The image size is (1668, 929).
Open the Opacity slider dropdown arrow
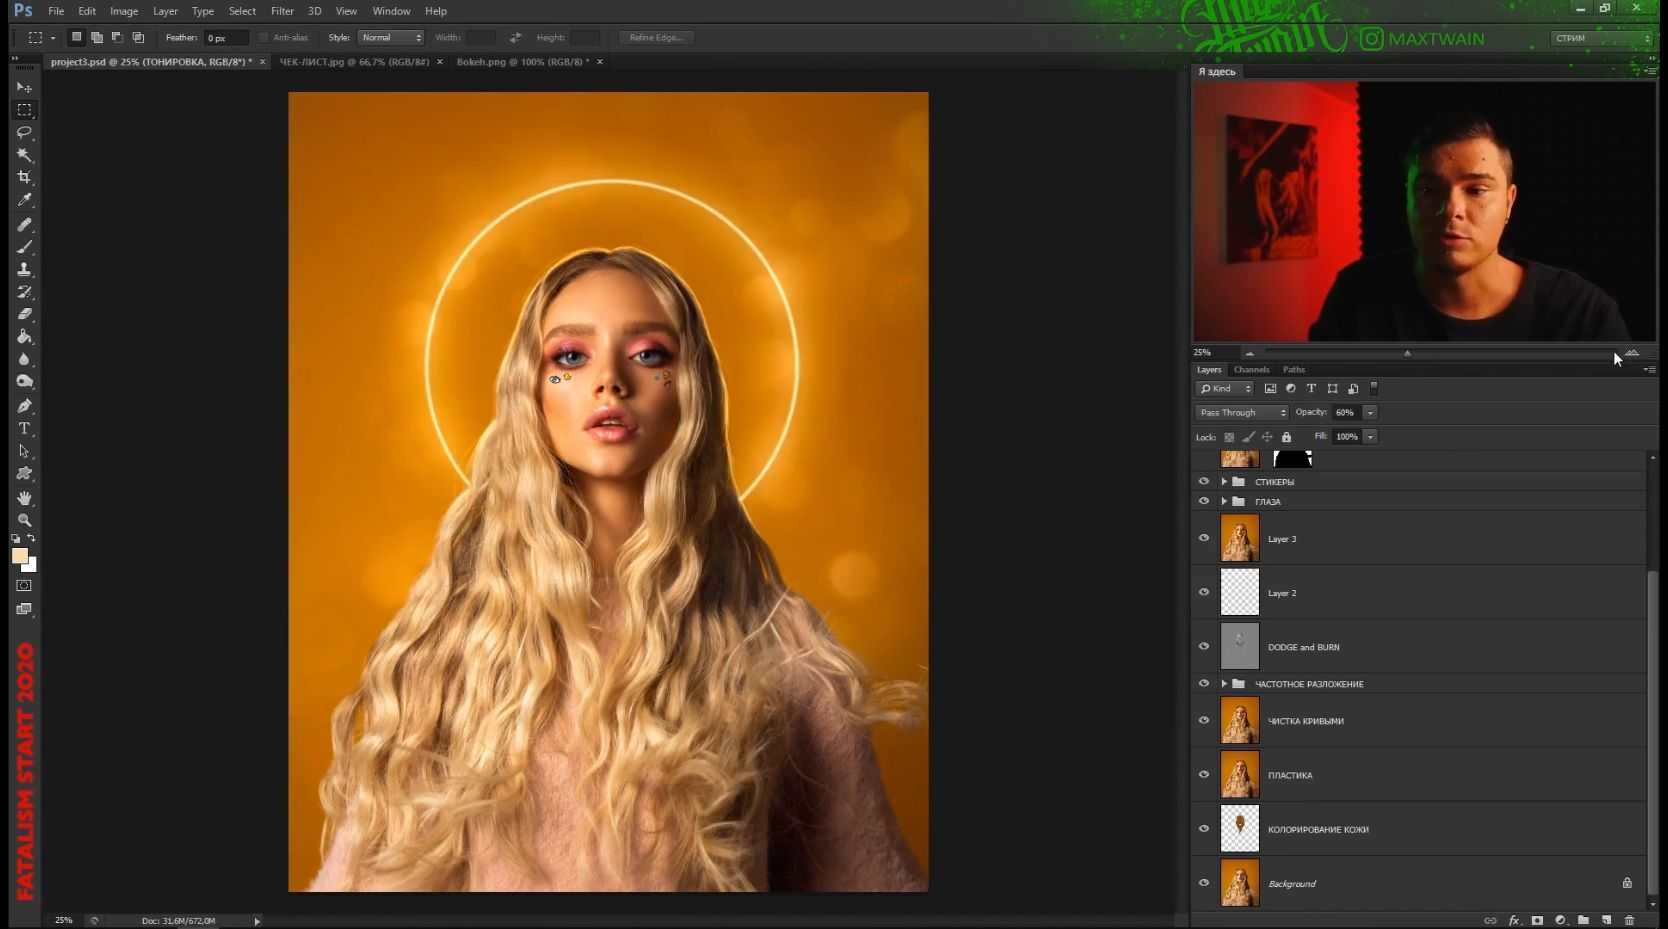point(1370,412)
